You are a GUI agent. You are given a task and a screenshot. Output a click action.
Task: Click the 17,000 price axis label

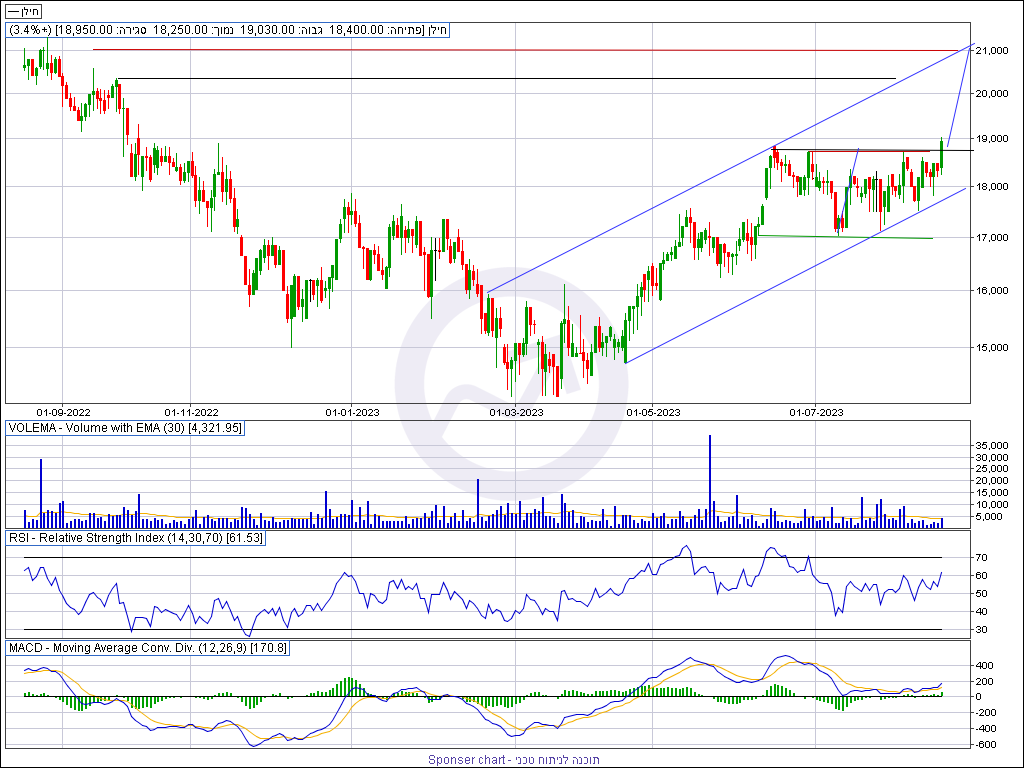click(993, 238)
